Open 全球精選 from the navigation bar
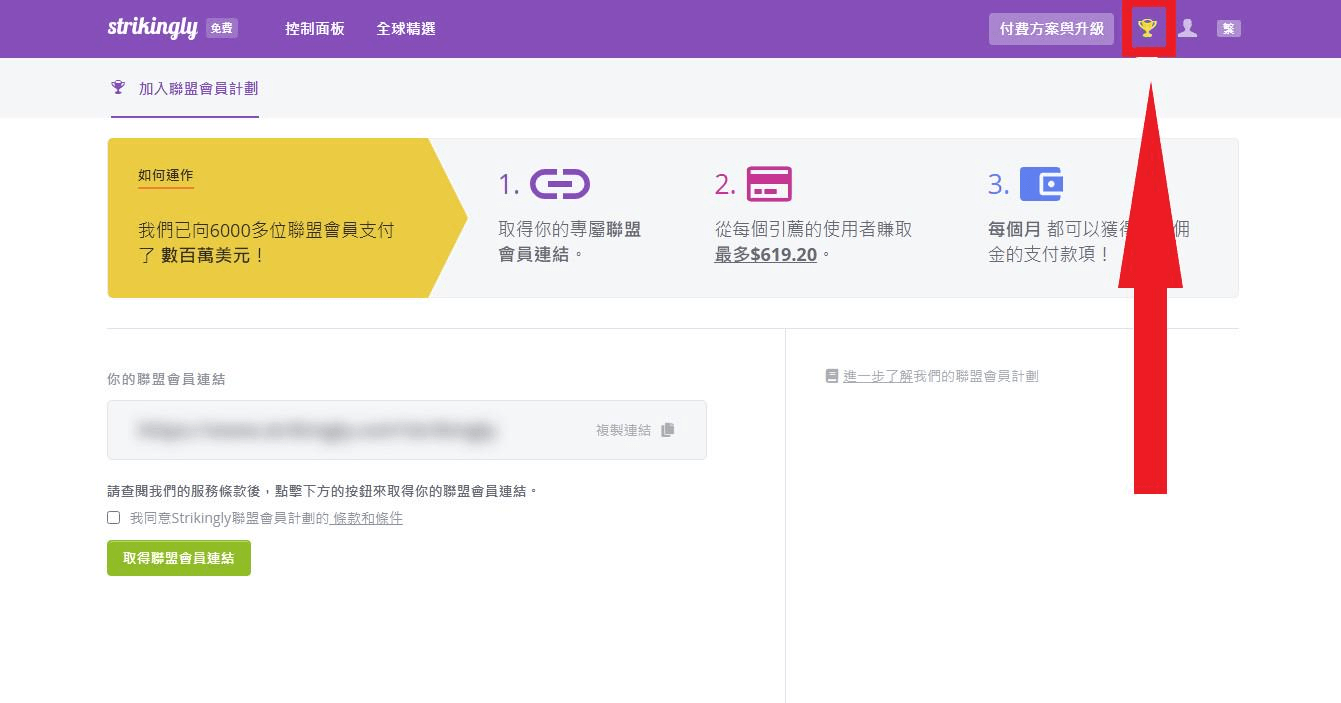1341x703 pixels. (x=405, y=29)
